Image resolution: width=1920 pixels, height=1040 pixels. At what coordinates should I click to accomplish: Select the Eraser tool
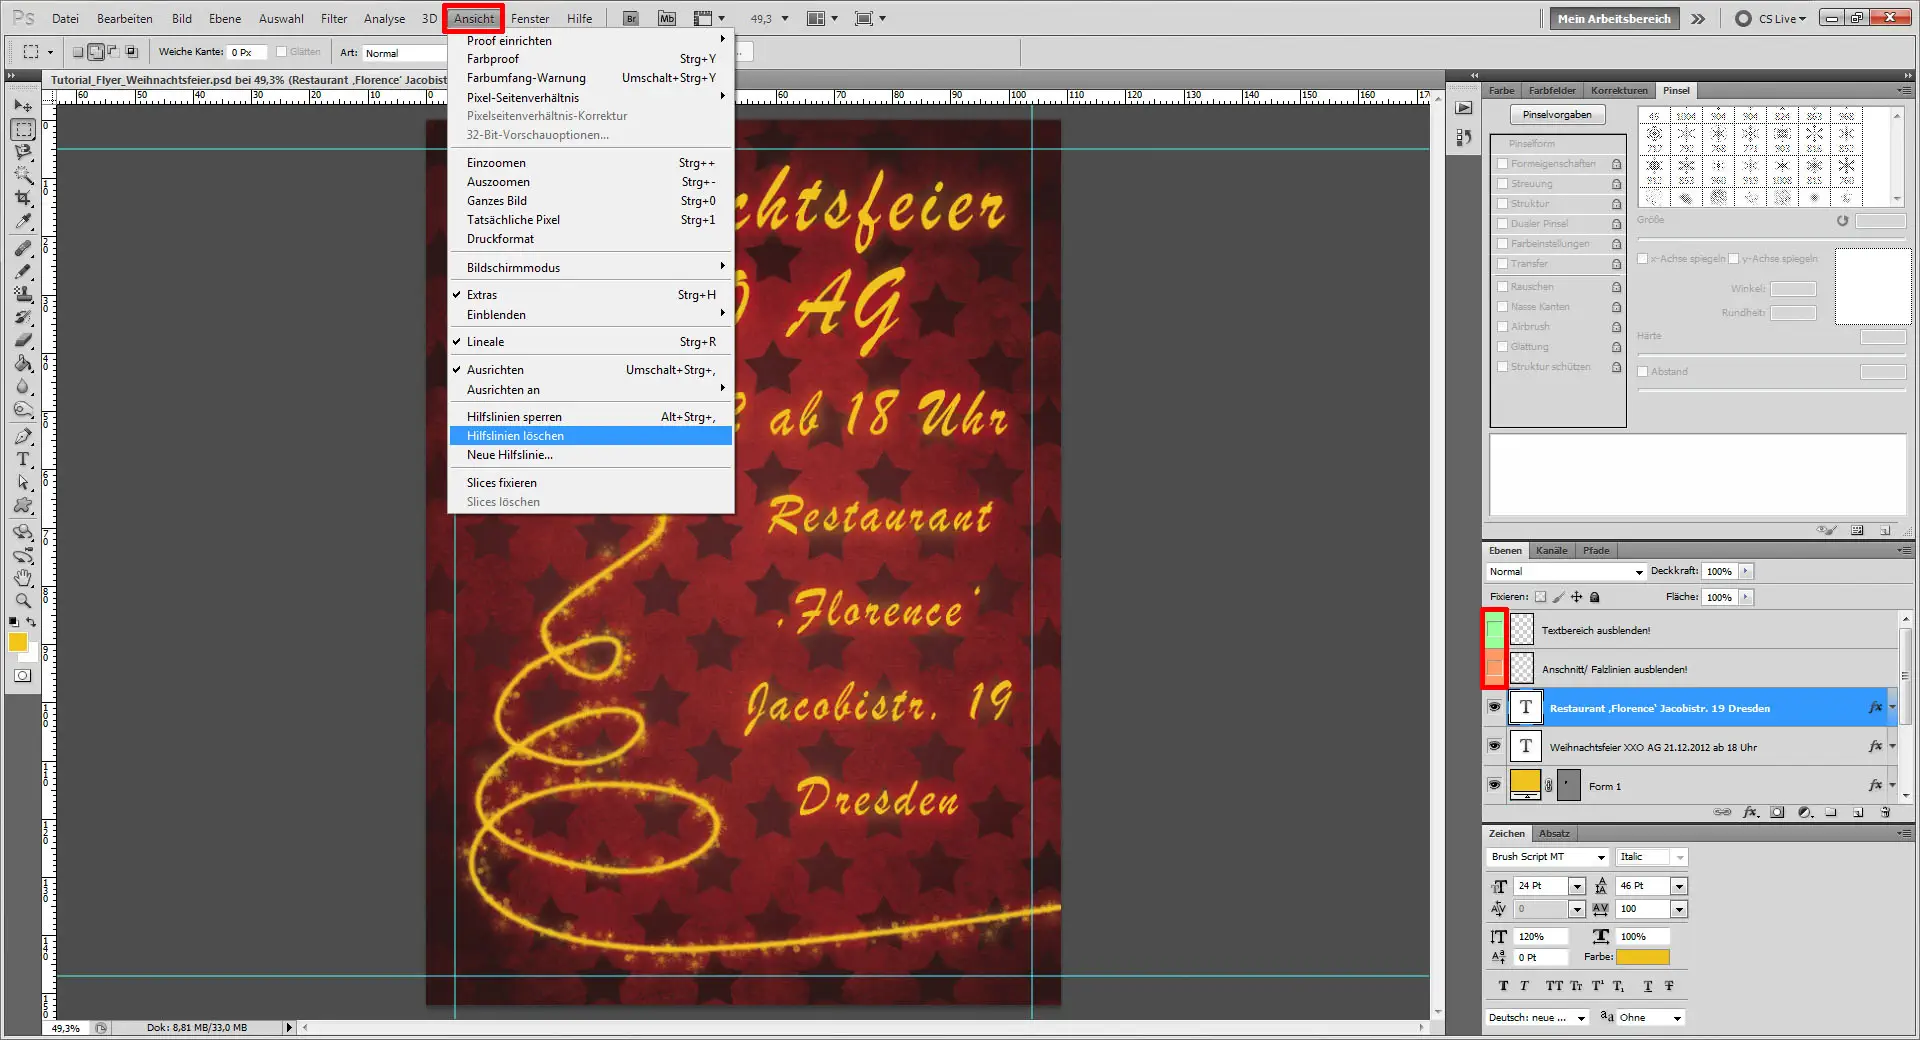(23, 341)
